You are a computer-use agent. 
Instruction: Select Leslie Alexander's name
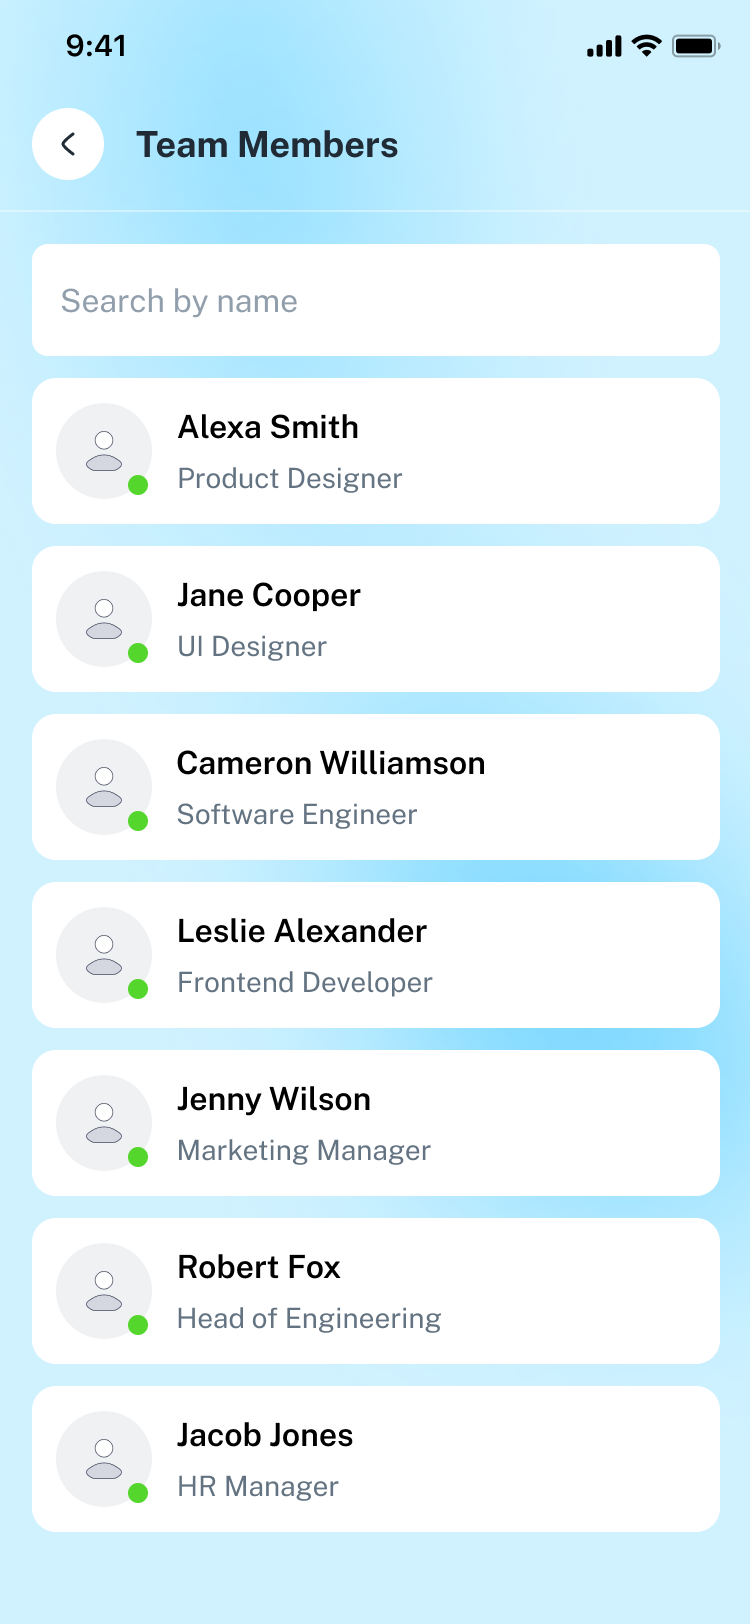click(302, 931)
